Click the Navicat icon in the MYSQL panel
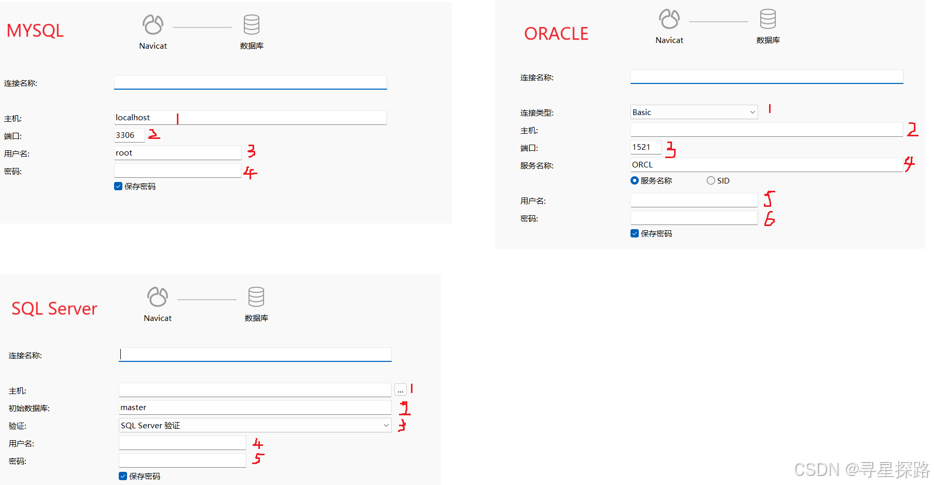Viewport: 934px width, 485px height. click(x=152, y=25)
